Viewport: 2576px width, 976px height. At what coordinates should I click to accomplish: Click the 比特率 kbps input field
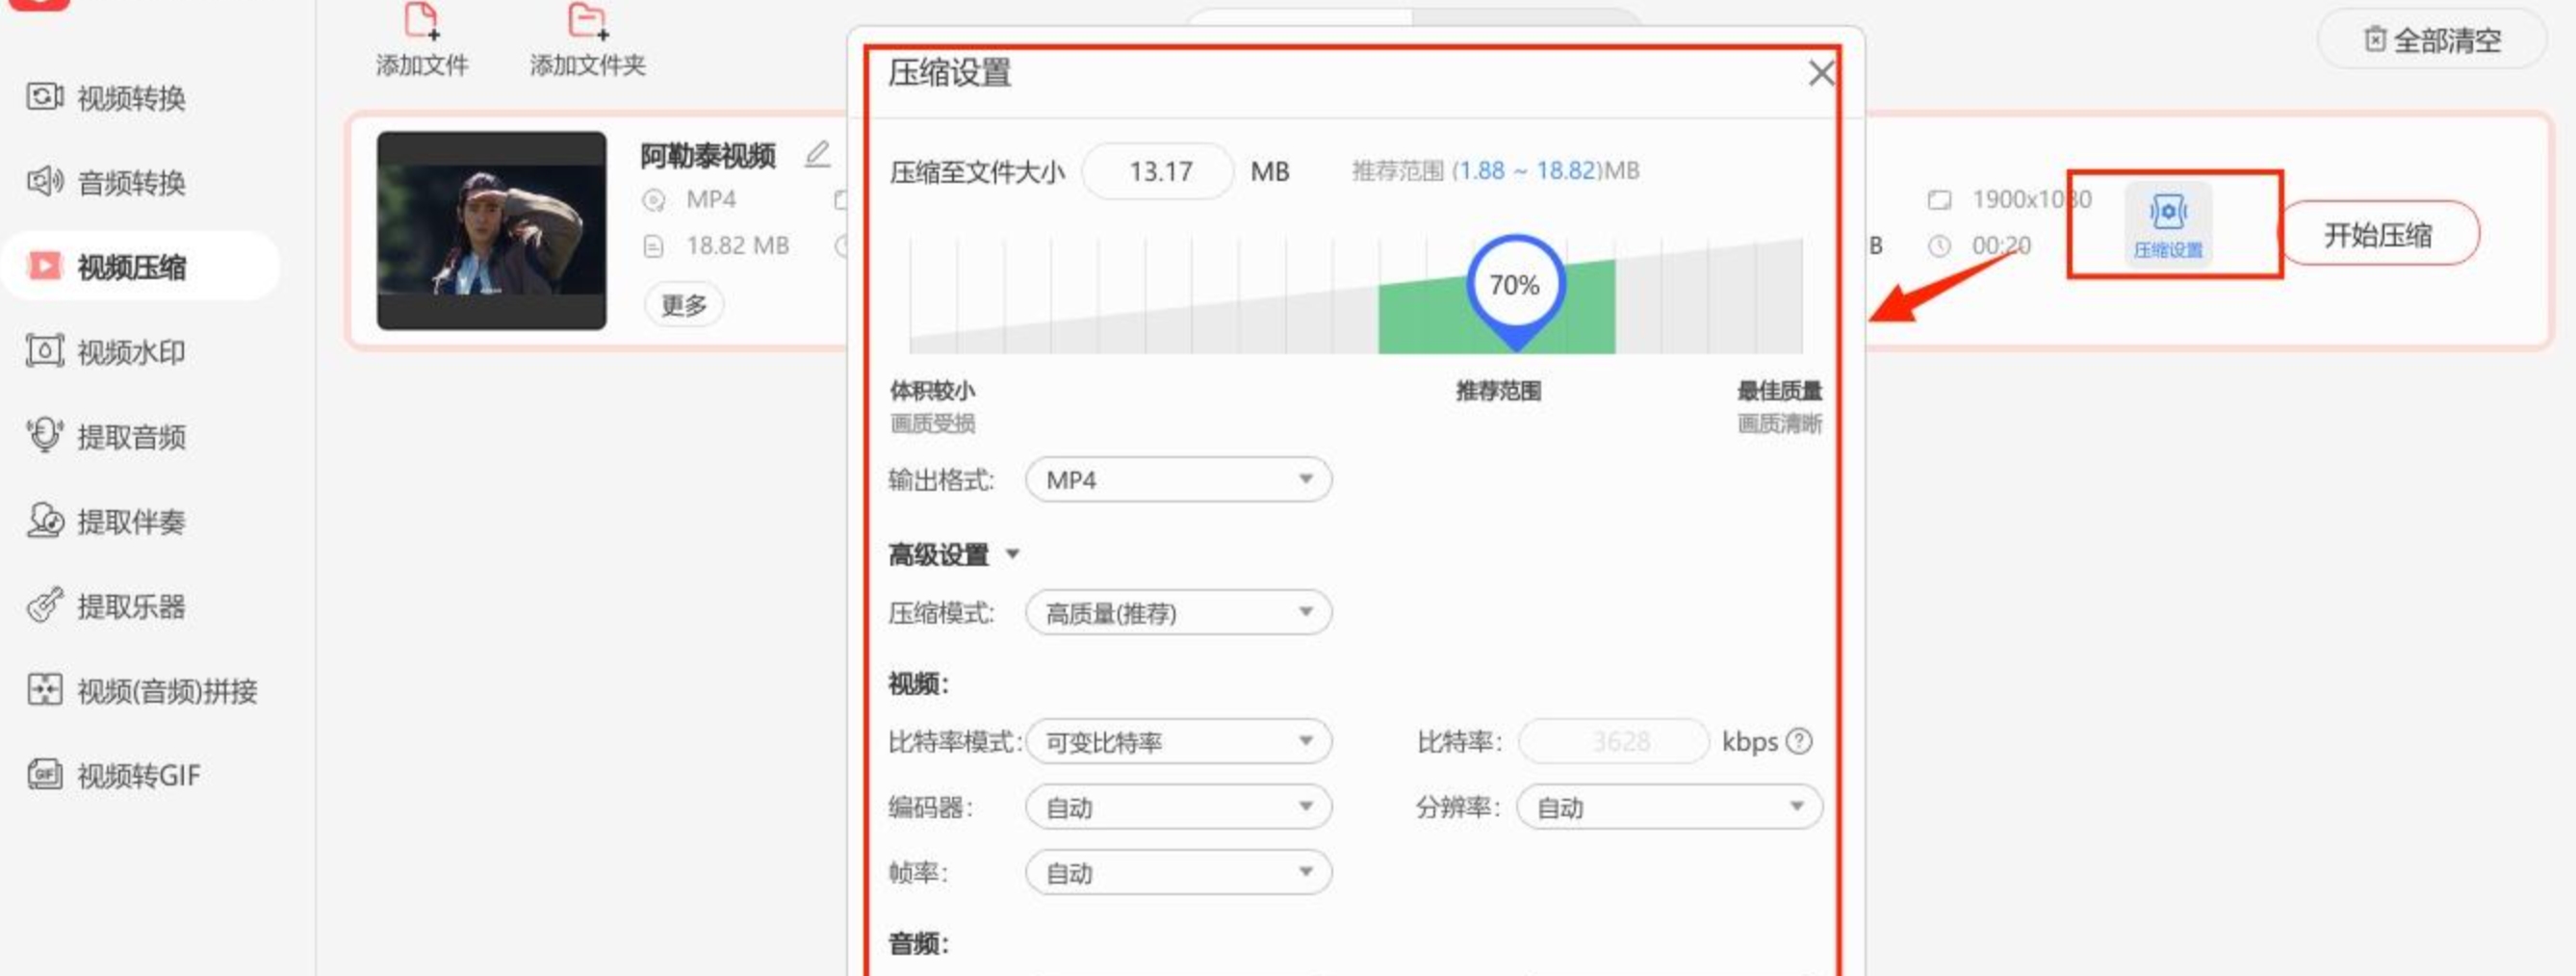(x=1613, y=741)
